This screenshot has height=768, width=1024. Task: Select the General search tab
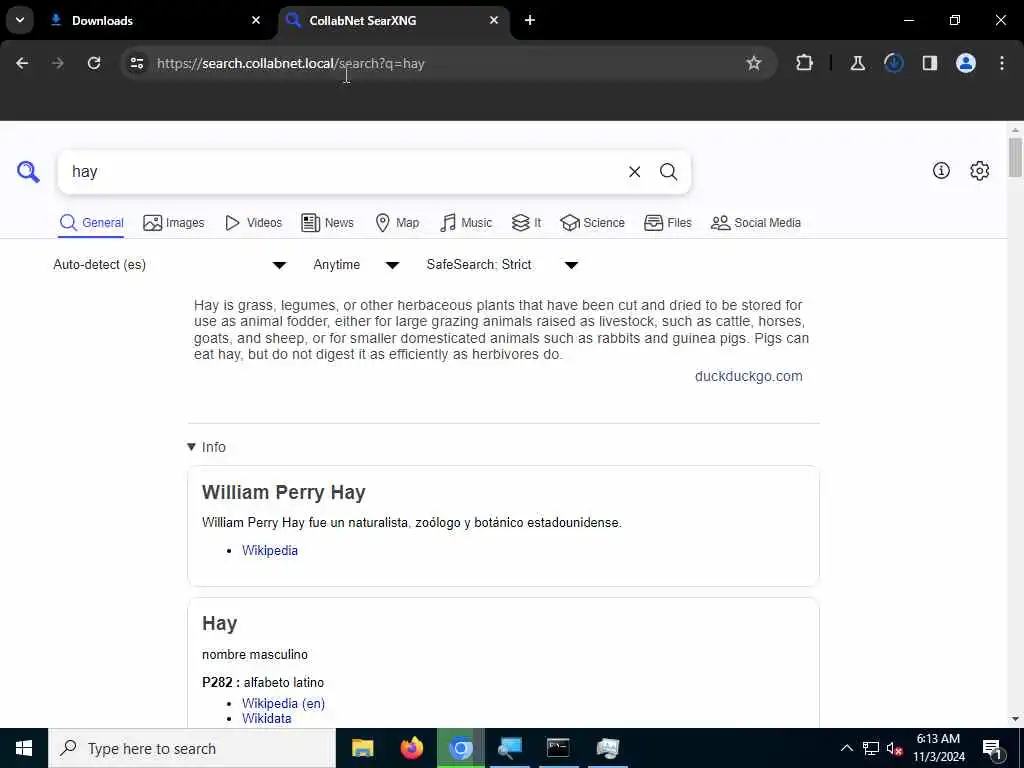click(91, 223)
